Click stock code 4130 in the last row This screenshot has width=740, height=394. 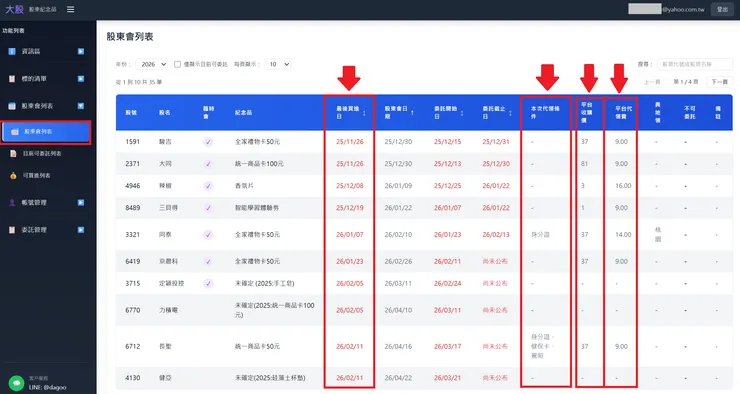(x=133, y=378)
